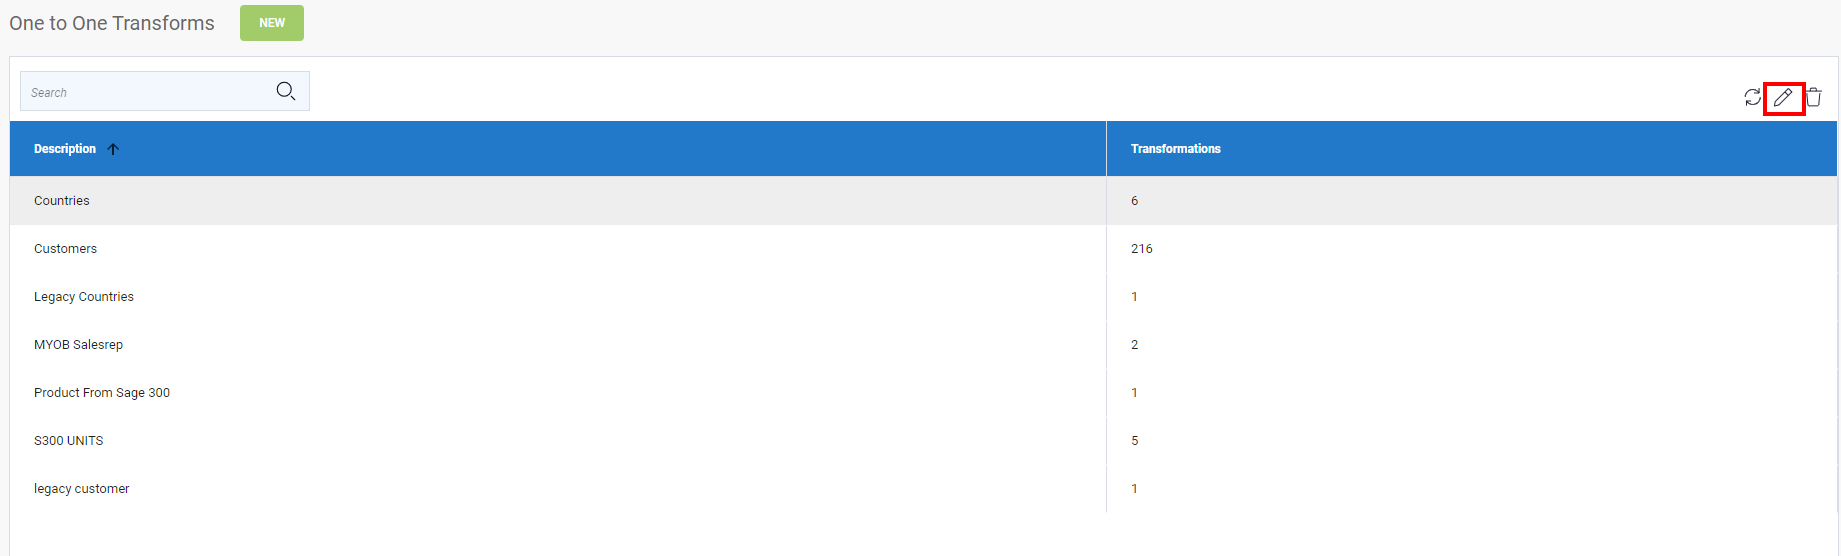Viewport: 1841px width, 556px height.
Task: Click the 216 transformations count for Customers
Action: click(x=1142, y=249)
